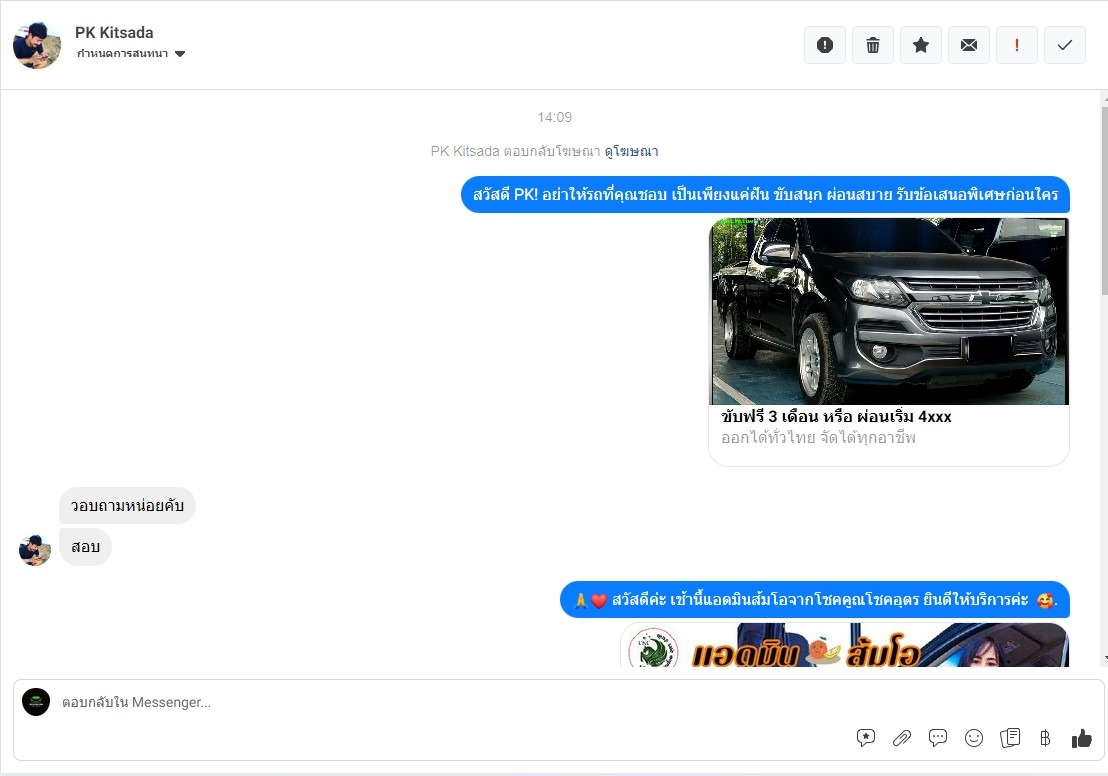The height and width of the screenshot is (776, 1108).
Task: Open PK Kitsada's profile name in header
Action: pyautogui.click(x=114, y=33)
